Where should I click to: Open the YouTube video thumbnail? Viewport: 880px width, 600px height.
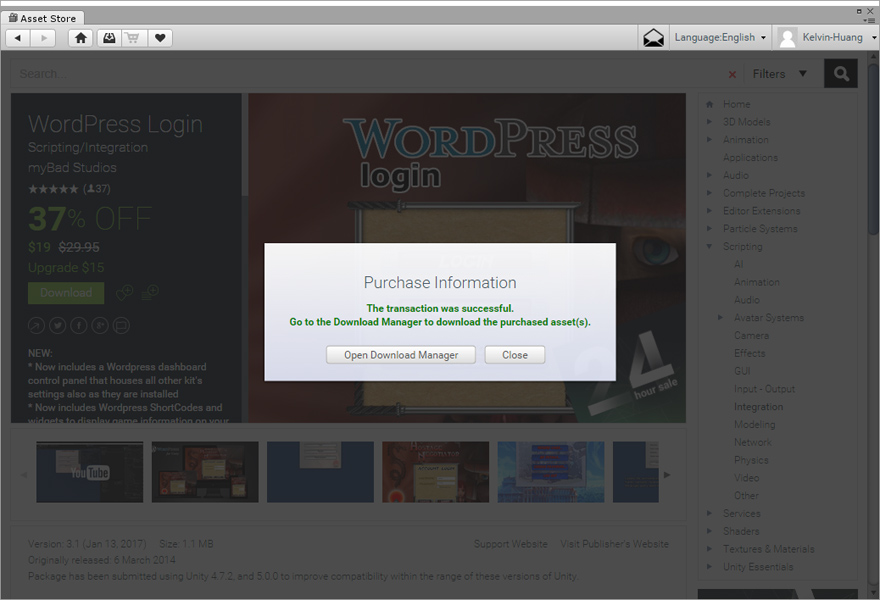tap(90, 472)
